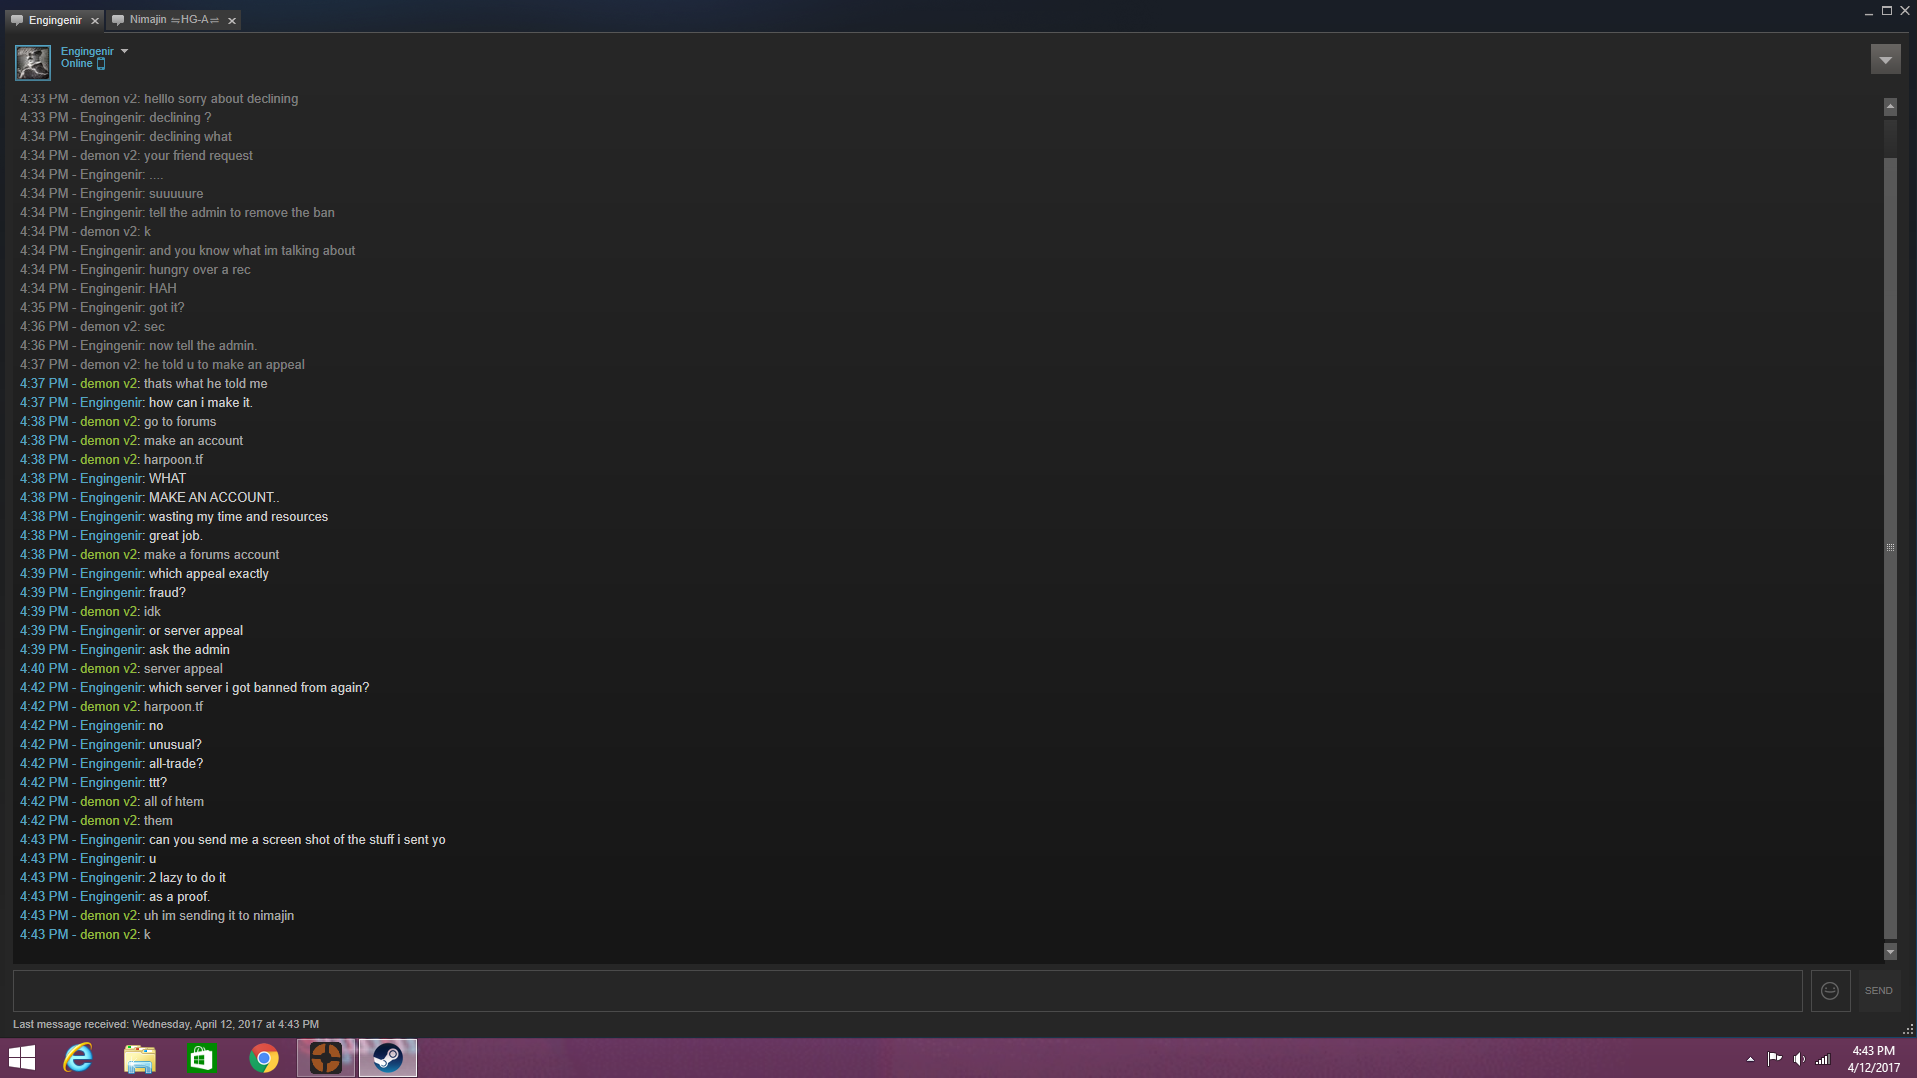Click the Steam taskbar icon
This screenshot has height=1078, width=1917.
[388, 1058]
